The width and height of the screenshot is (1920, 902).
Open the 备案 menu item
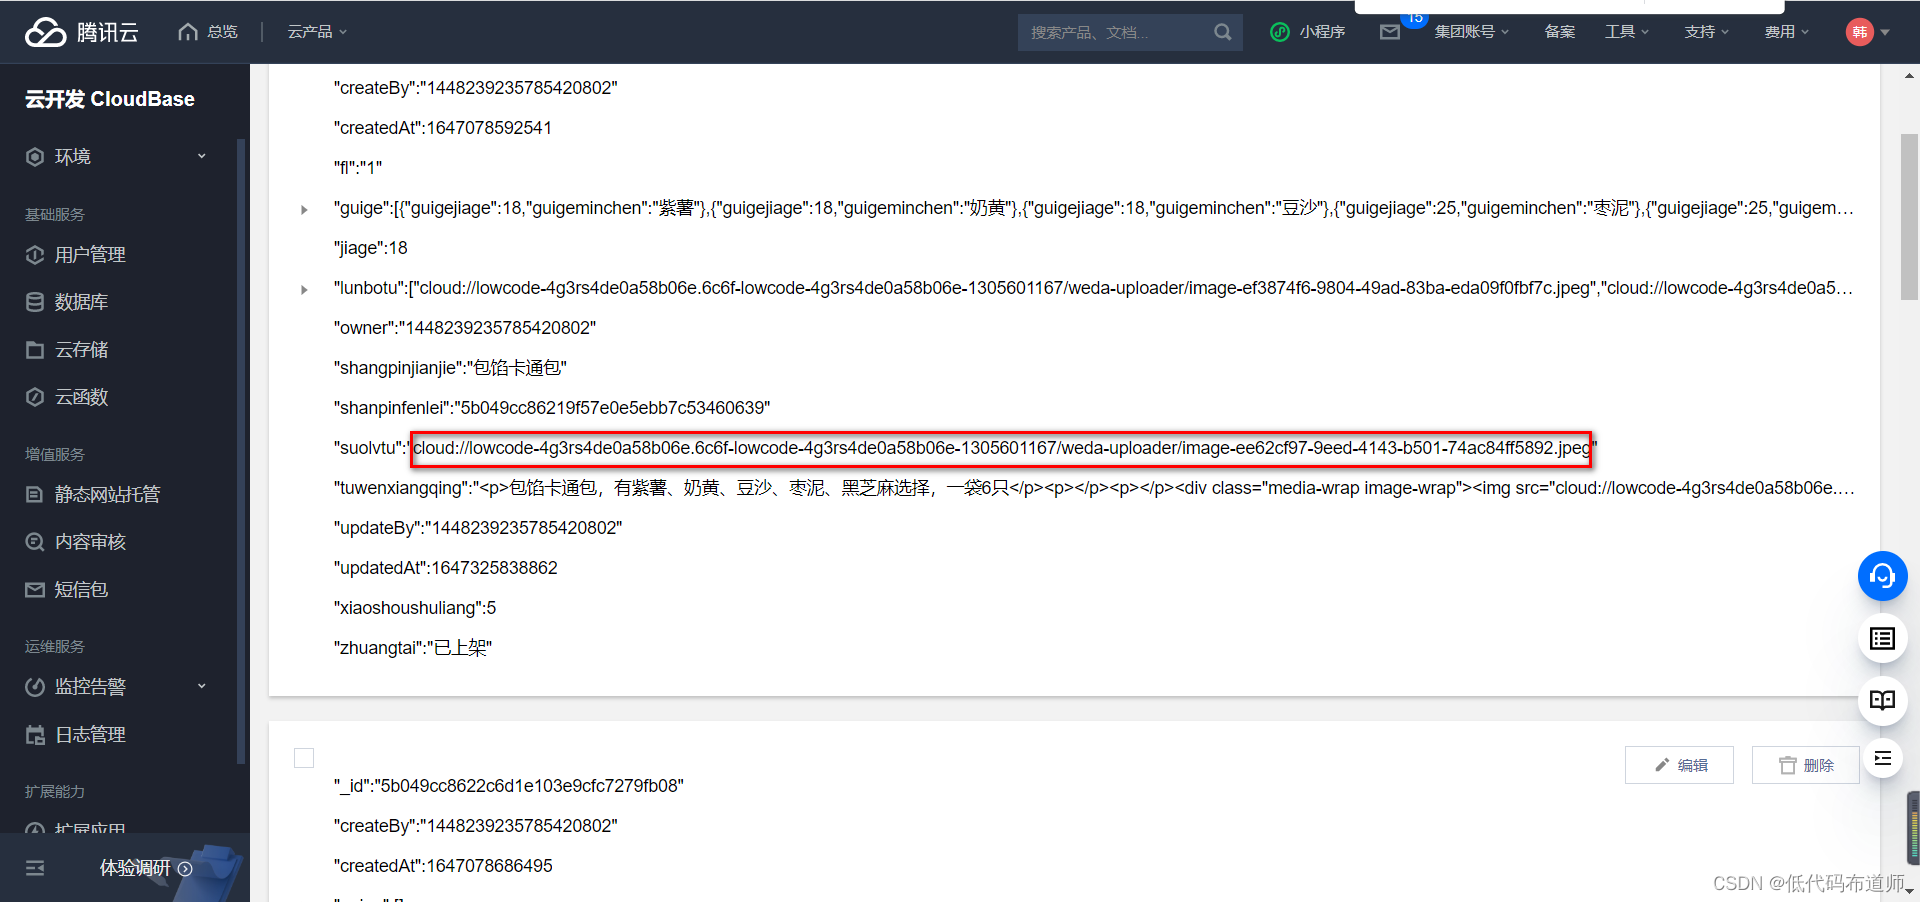(x=1559, y=32)
